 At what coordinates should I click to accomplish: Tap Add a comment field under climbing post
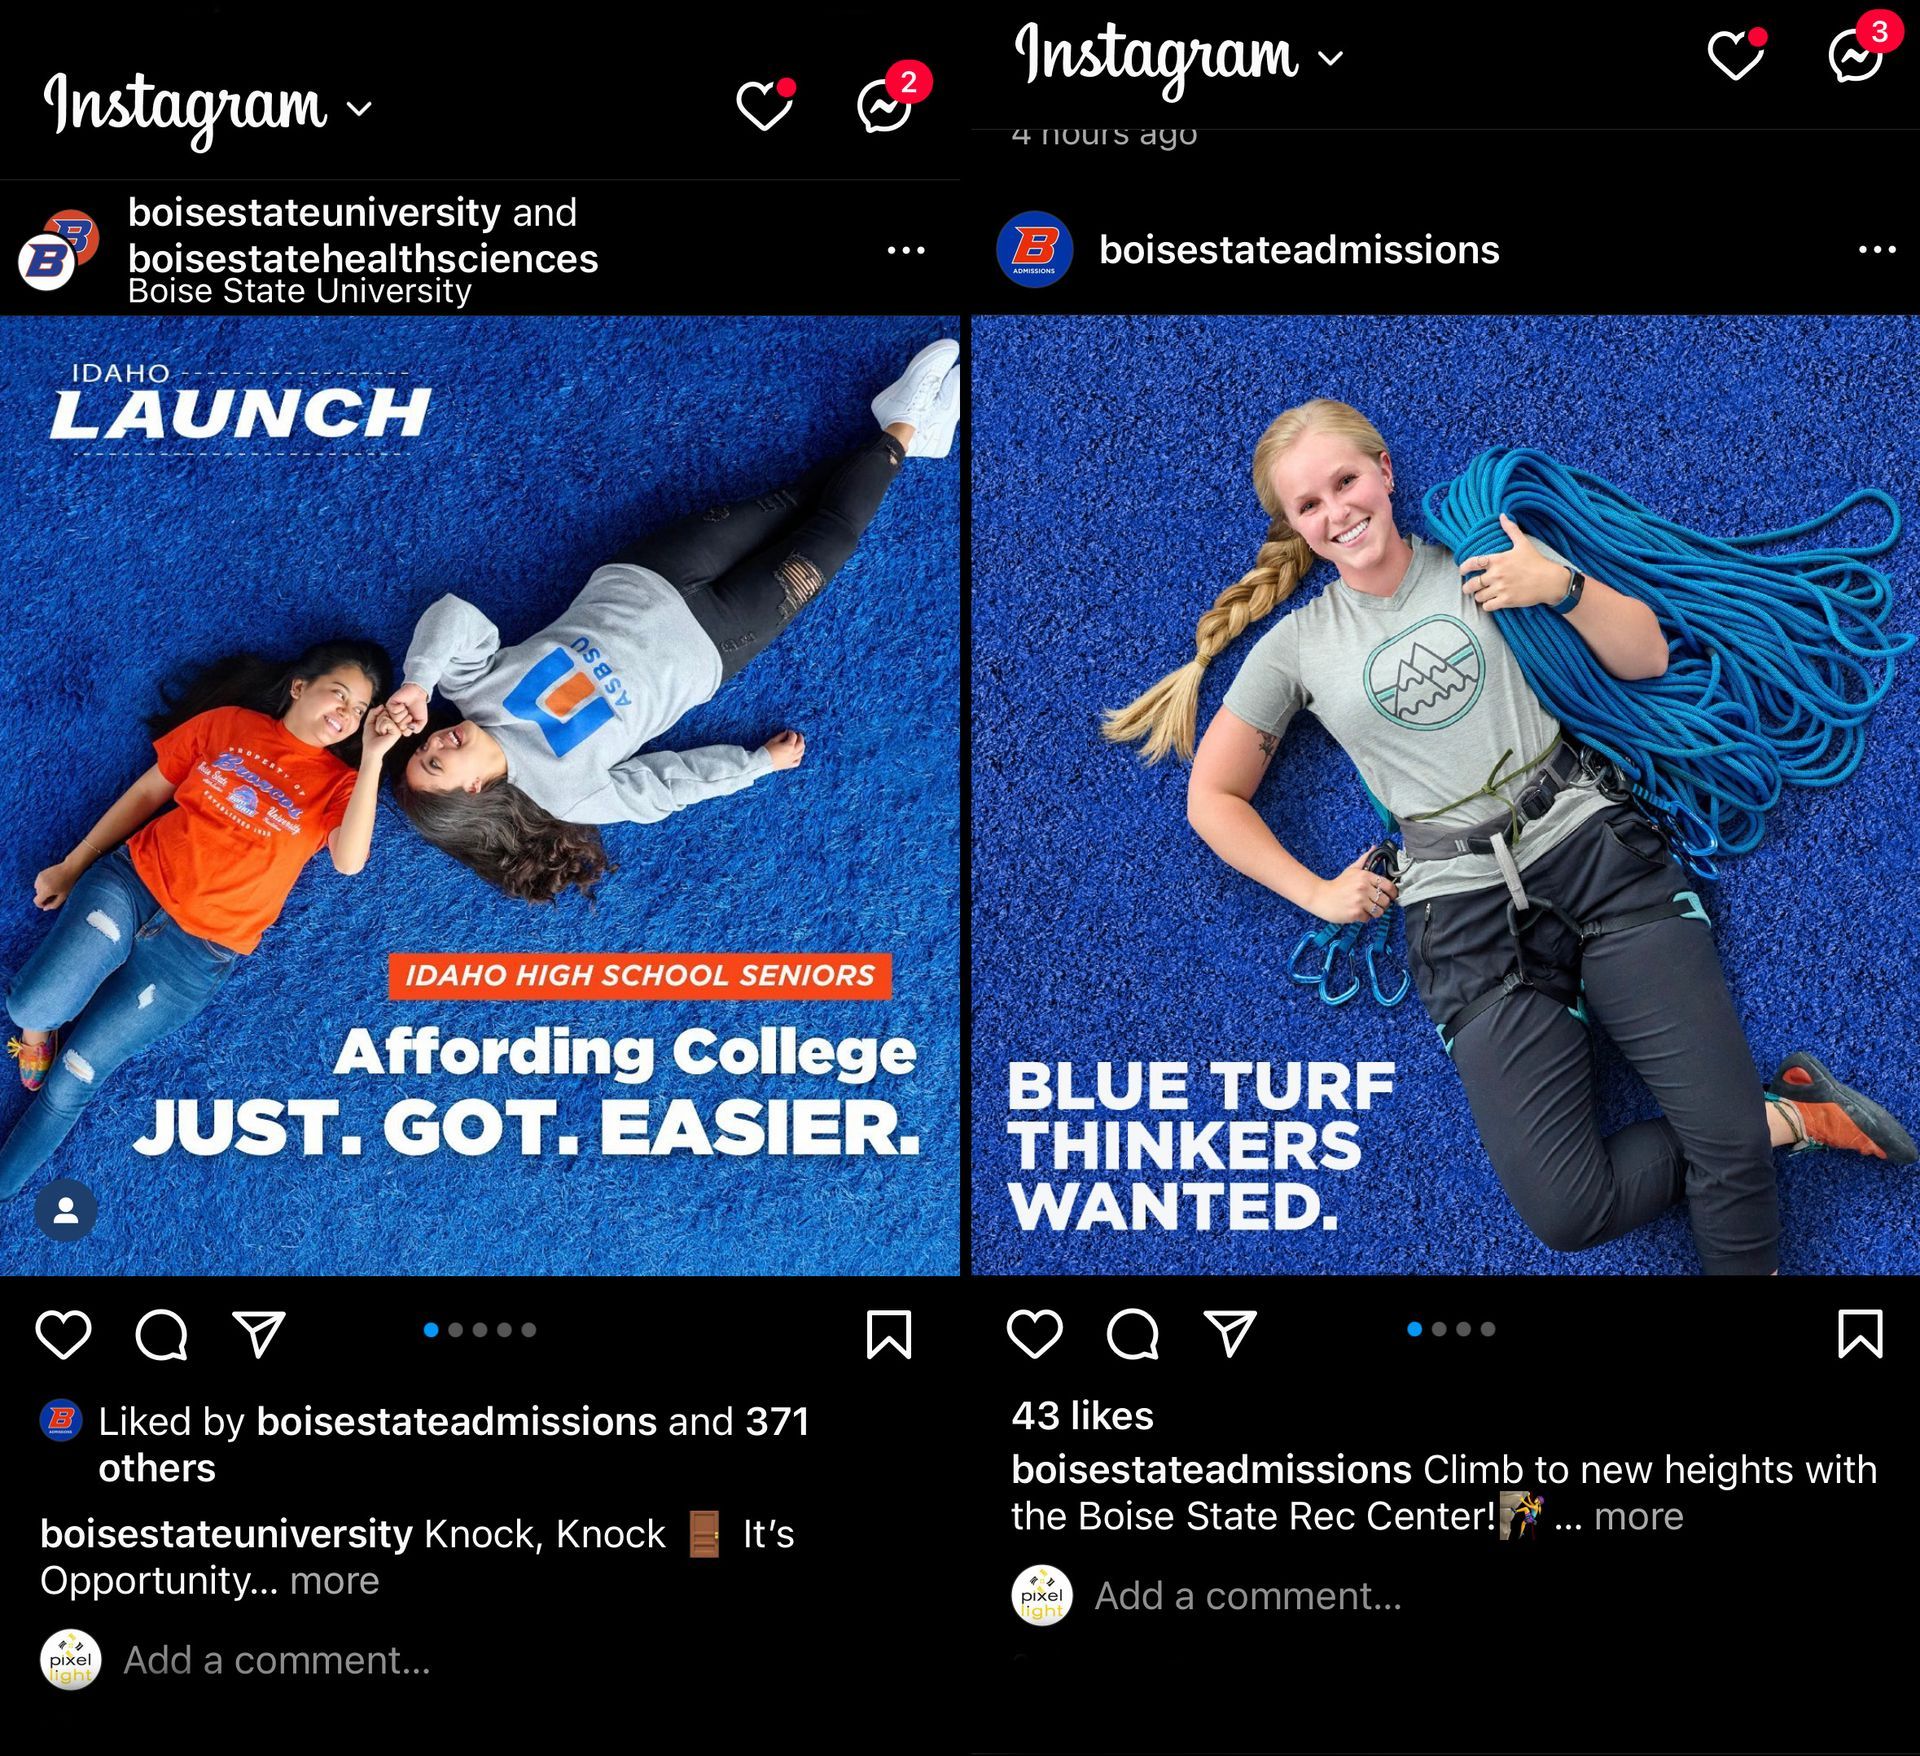tap(1248, 1596)
